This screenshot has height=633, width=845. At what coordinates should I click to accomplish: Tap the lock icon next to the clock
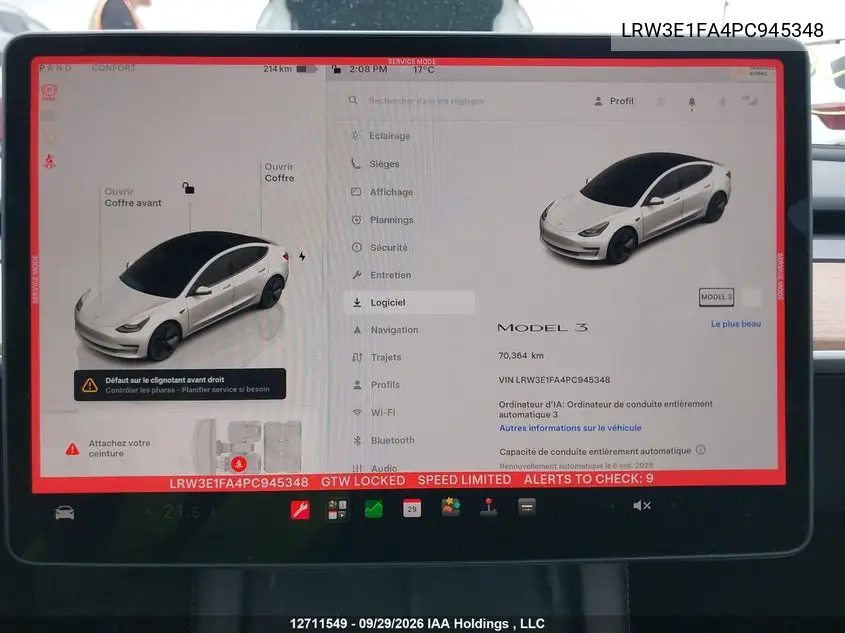click(x=336, y=69)
